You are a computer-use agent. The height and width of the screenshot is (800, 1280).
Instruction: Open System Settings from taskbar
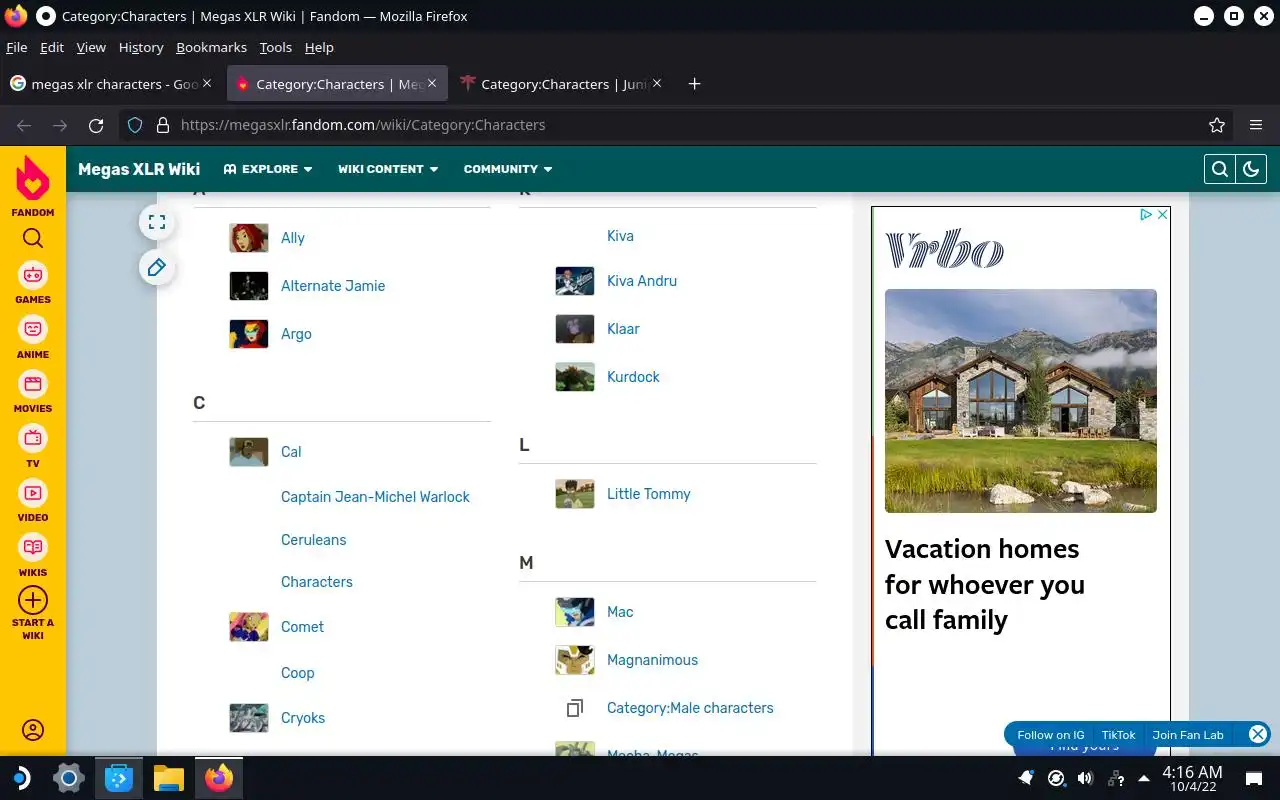69,778
